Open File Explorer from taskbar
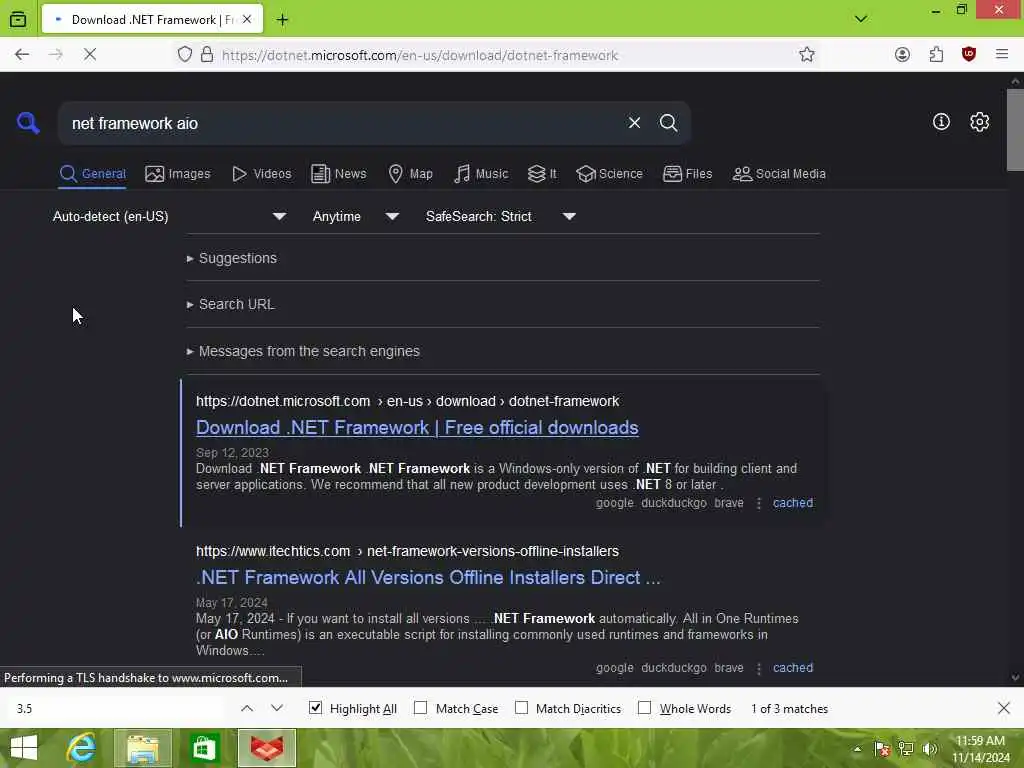1024x768 pixels. tap(143, 748)
